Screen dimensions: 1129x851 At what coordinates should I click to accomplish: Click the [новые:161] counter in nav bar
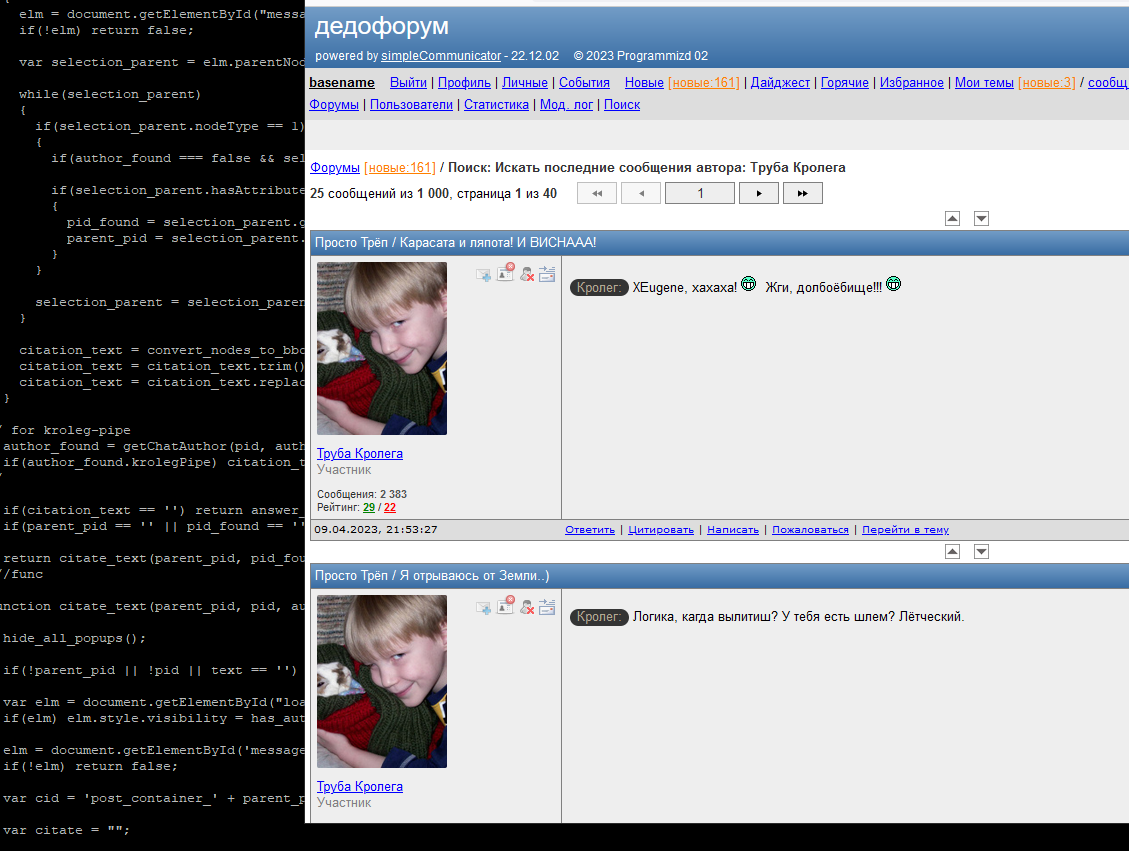(703, 83)
